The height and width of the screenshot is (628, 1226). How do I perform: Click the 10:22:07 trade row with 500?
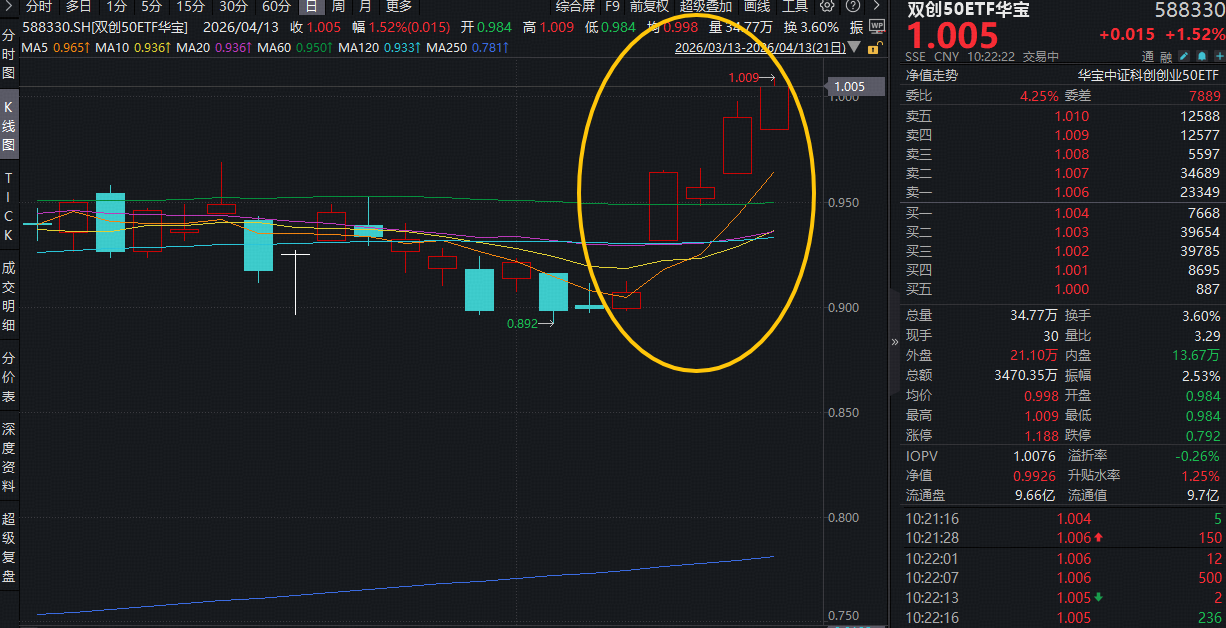click(x=1063, y=578)
